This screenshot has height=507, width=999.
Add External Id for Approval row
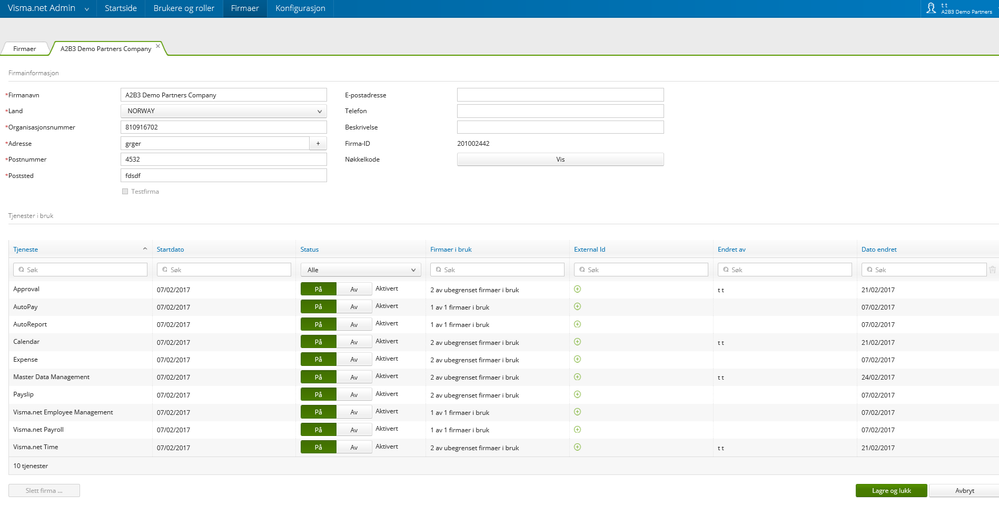[577, 289]
